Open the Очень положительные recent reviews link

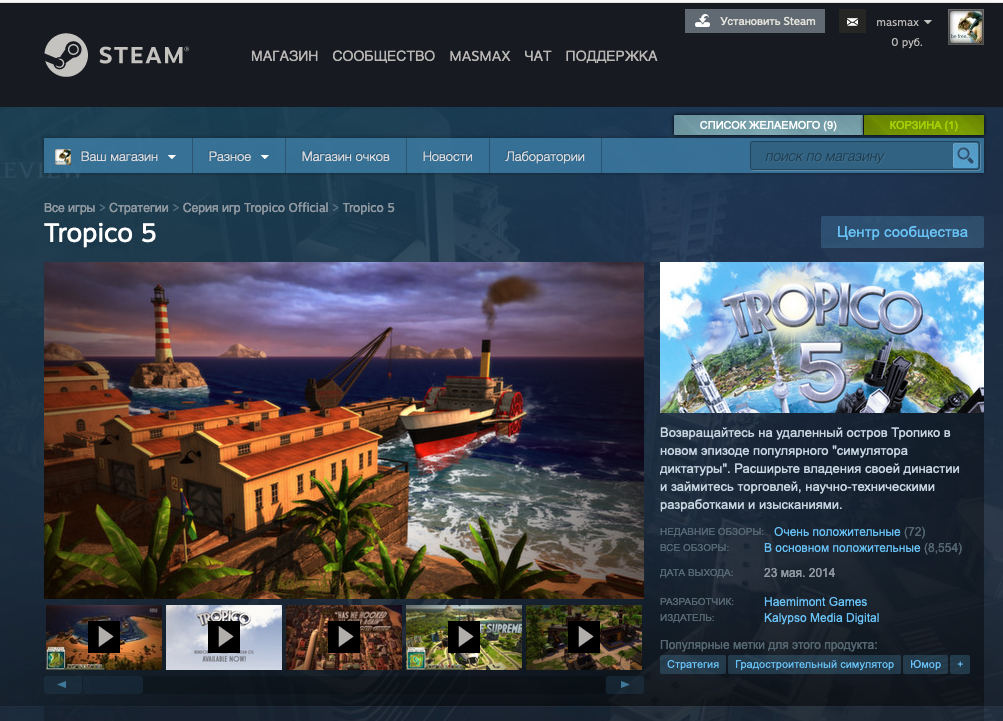pyautogui.click(x=837, y=532)
